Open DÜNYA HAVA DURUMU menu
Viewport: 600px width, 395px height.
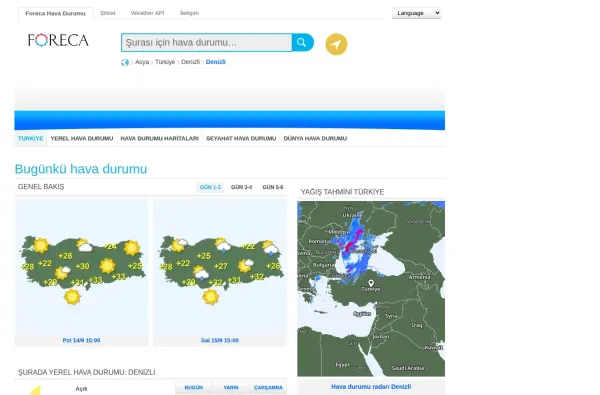tap(315, 139)
